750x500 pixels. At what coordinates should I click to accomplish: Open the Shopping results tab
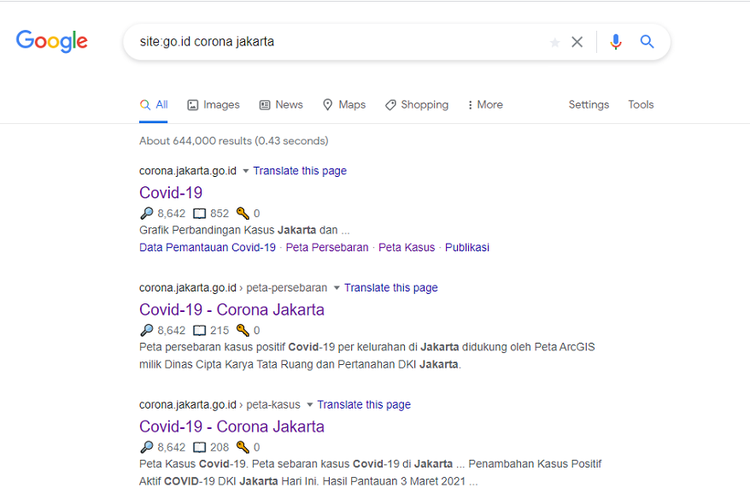click(x=417, y=105)
